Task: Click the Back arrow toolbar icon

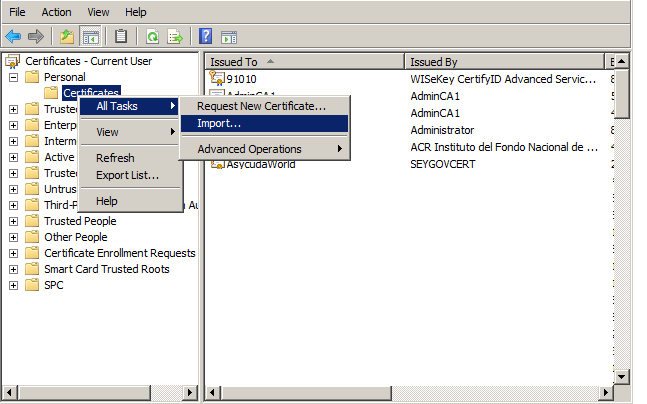Action: click(x=14, y=36)
